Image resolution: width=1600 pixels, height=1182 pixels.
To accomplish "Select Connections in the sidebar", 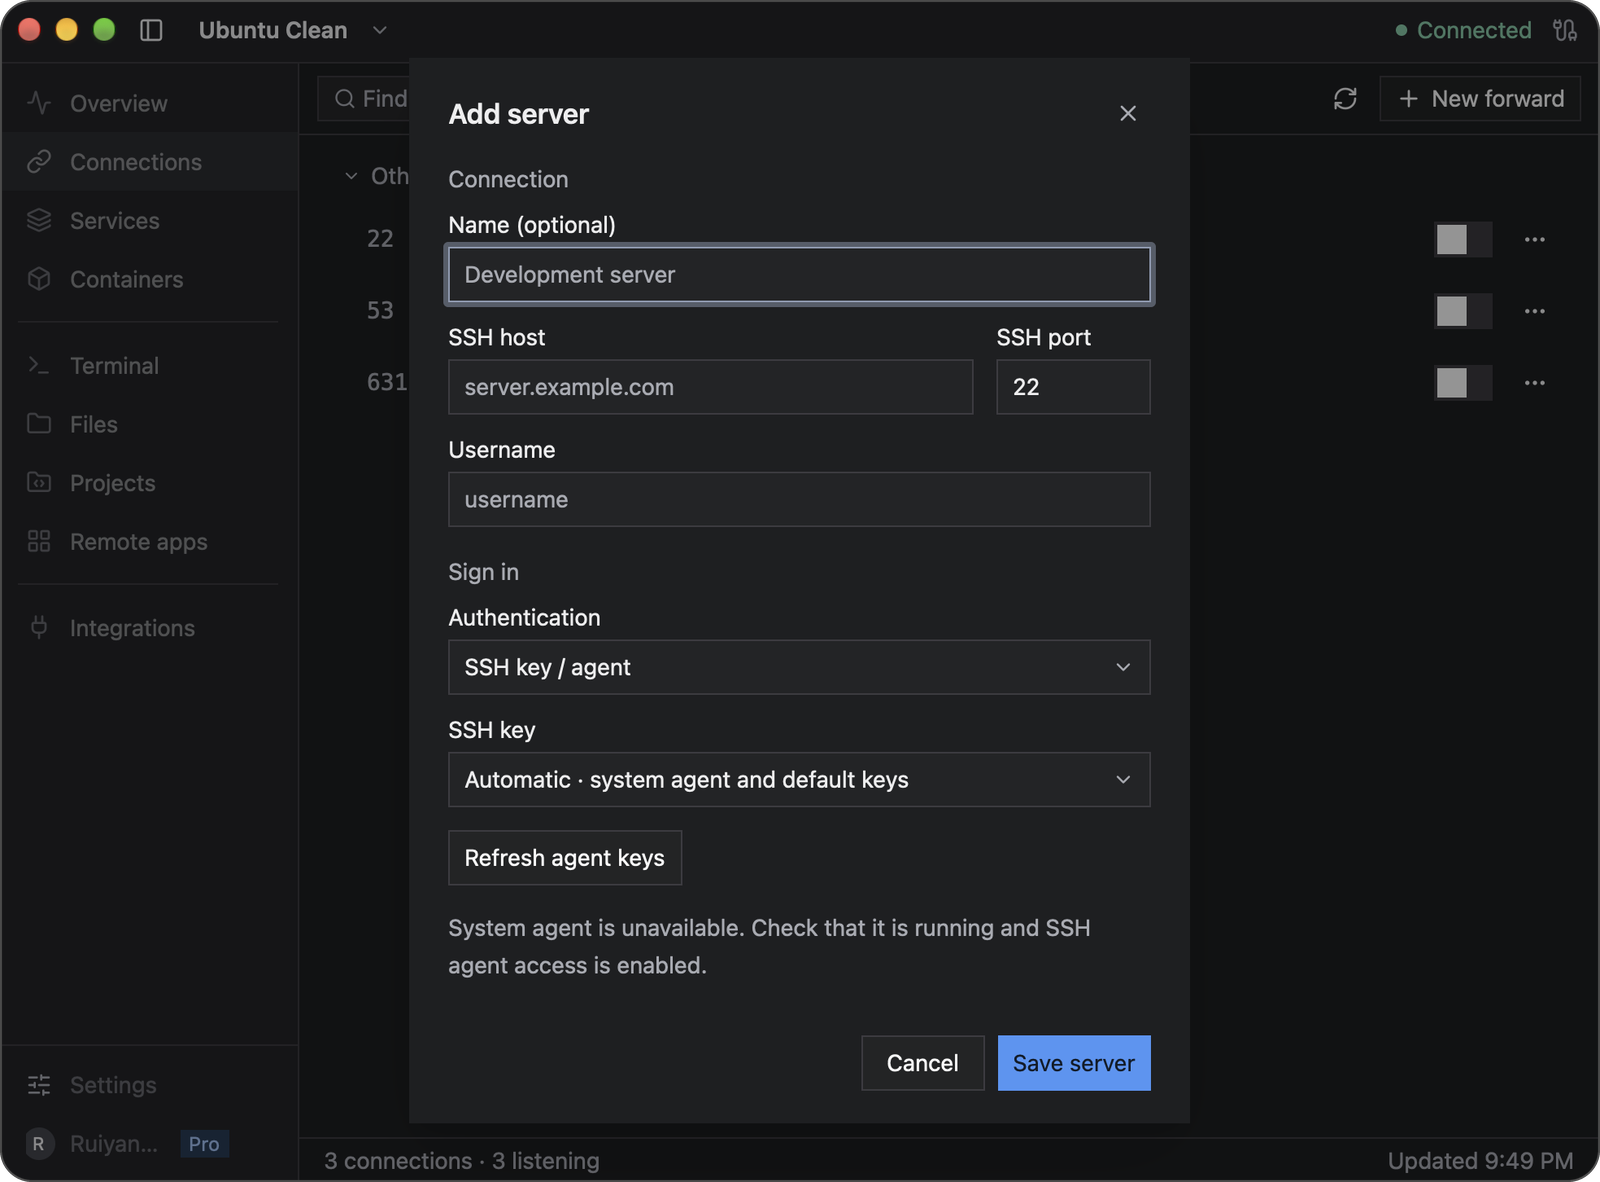I will pyautogui.click(x=150, y=162).
